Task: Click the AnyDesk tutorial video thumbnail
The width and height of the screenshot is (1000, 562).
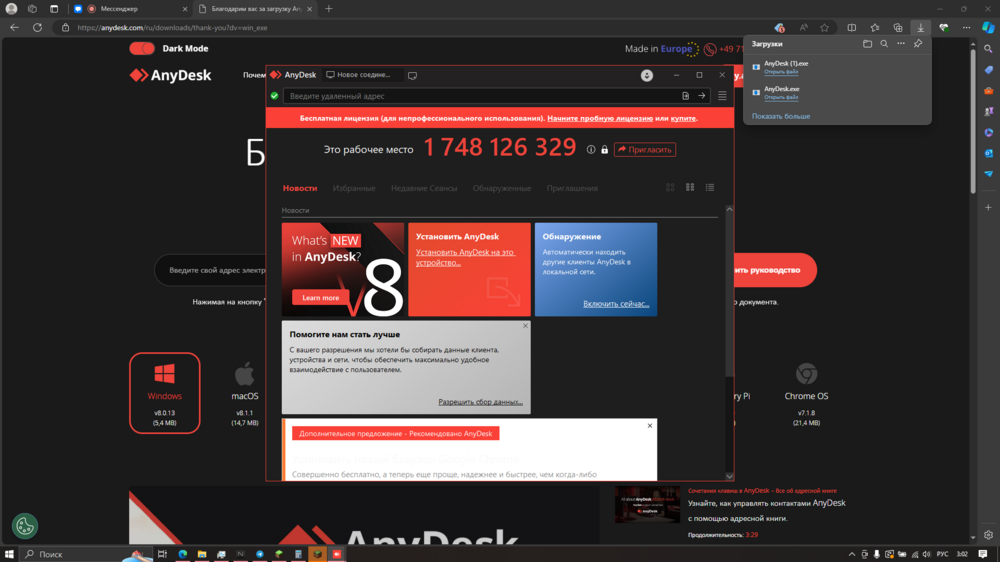Action: [647, 504]
